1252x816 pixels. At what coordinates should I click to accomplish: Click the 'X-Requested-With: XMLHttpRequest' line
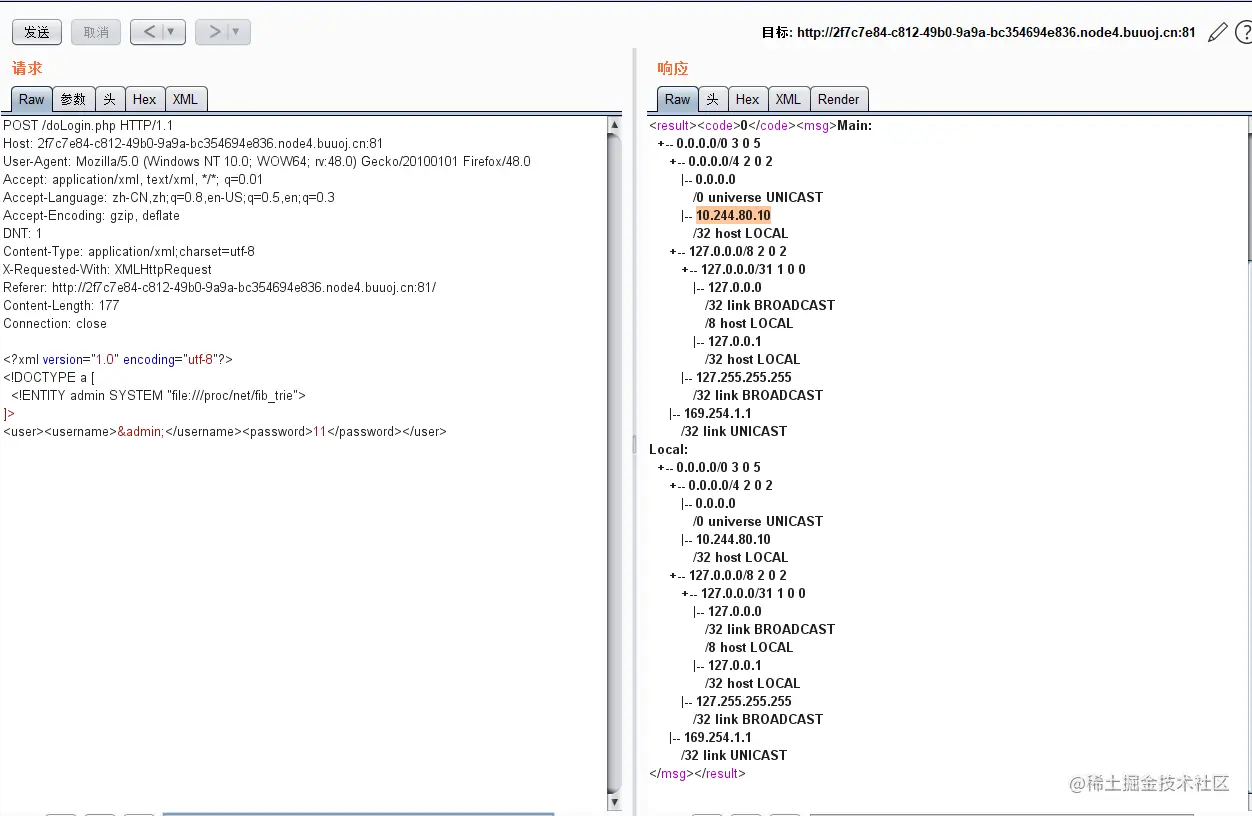108,269
